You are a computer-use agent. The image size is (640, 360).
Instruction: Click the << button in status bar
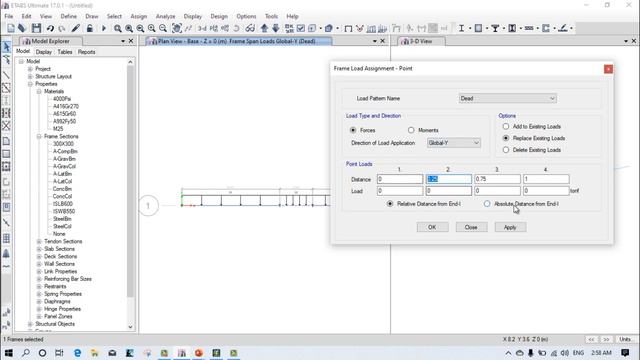[591, 339]
